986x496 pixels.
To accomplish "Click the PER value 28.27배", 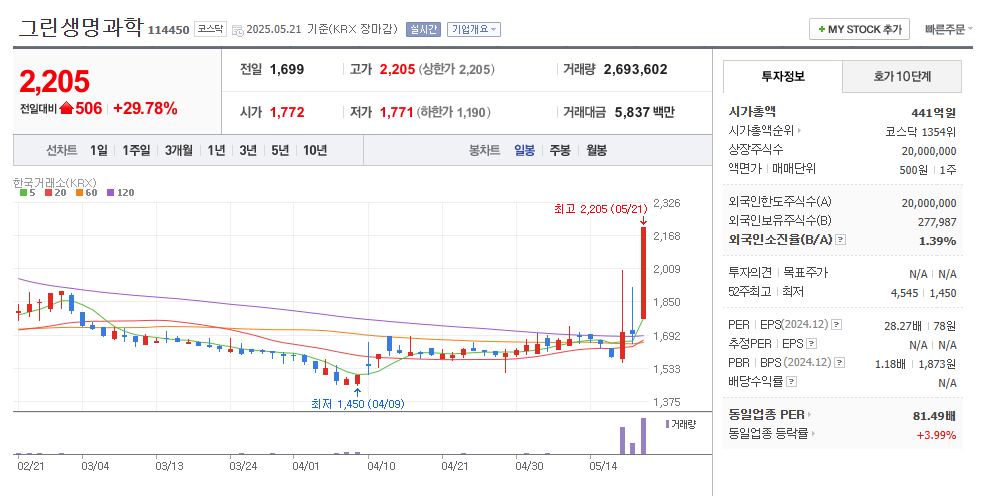I will tap(903, 326).
